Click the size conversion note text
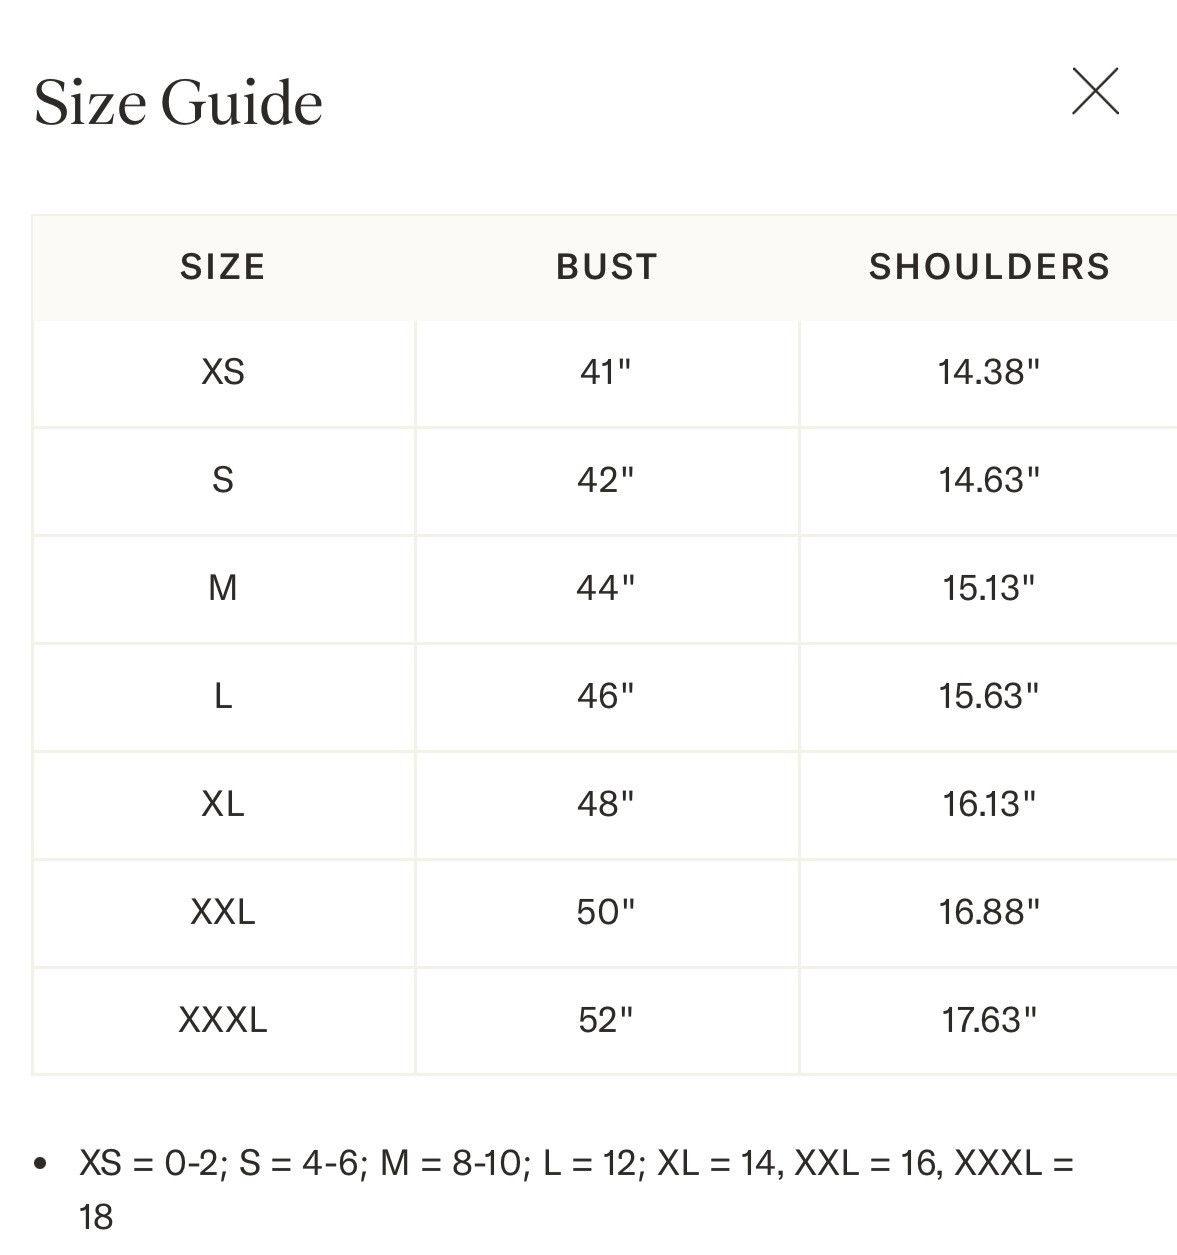The height and width of the screenshot is (1255, 1177). point(577,1190)
